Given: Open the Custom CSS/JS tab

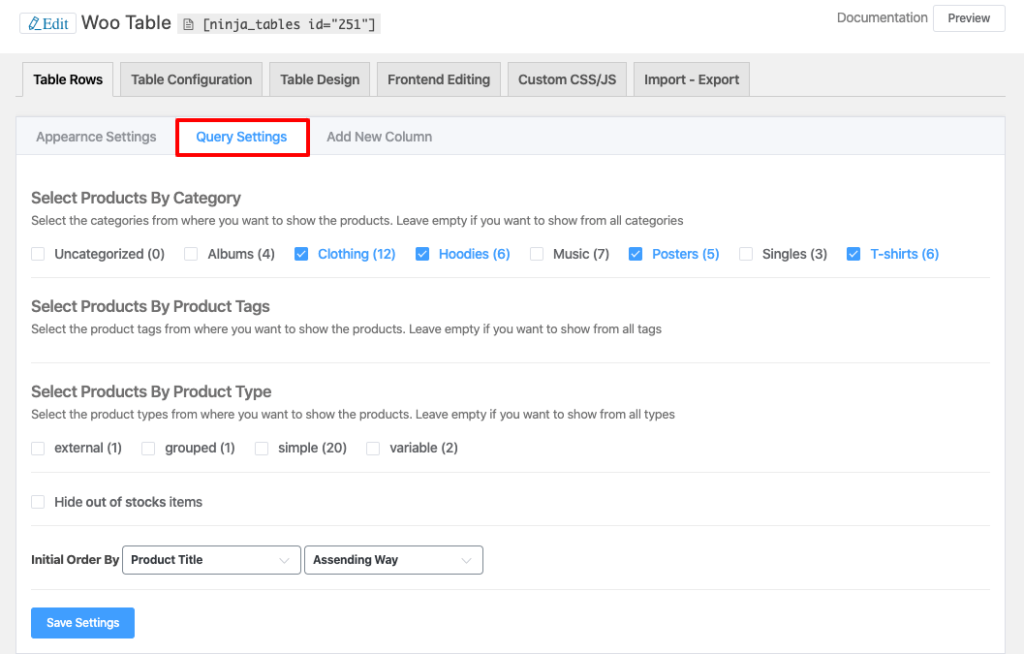Looking at the screenshot, I should pos(566,80).
